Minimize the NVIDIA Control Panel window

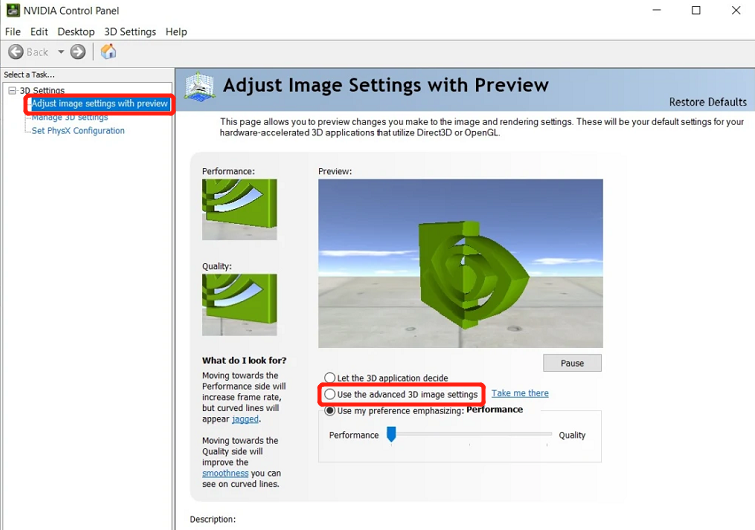click(x=657, y=10)
